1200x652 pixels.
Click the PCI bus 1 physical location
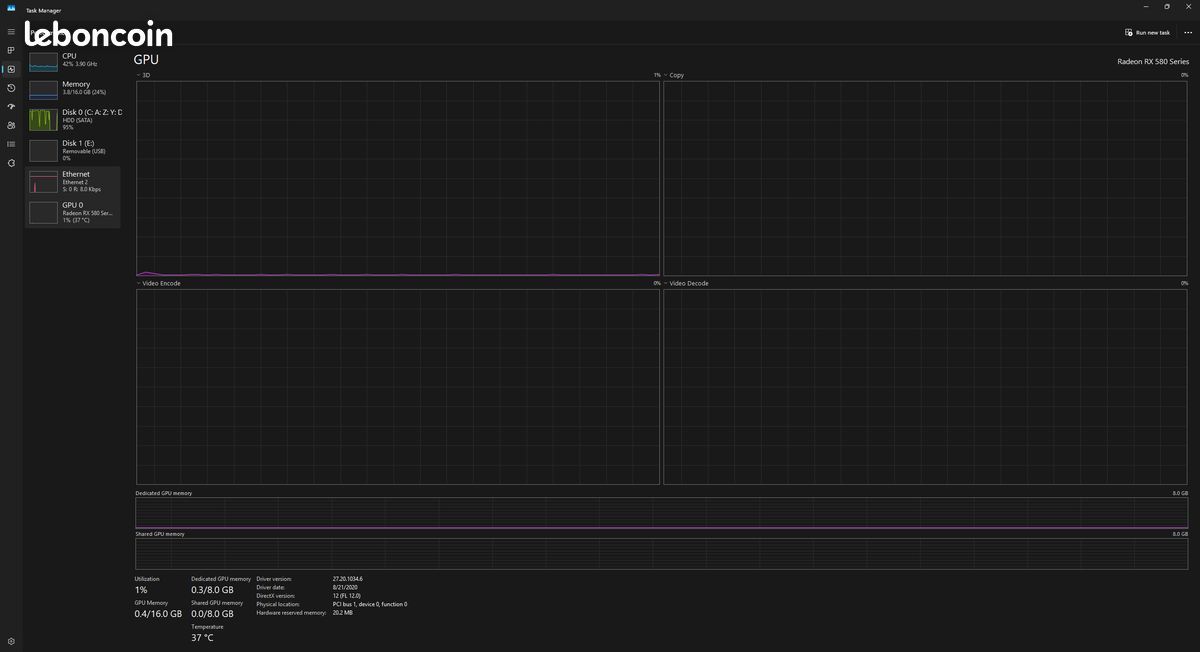coord(370,604)
